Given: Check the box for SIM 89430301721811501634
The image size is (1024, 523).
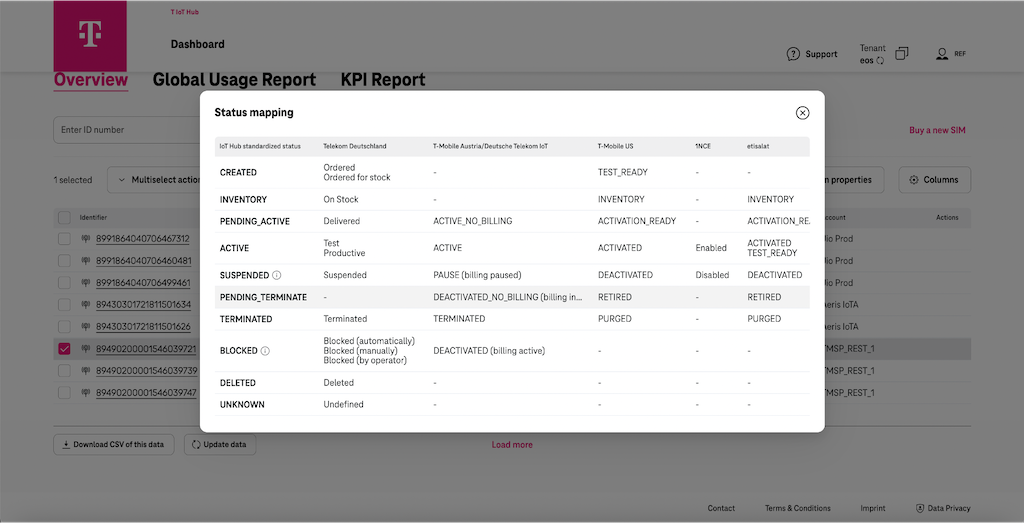Looking at the screenshot, I should tap(65, 305).
